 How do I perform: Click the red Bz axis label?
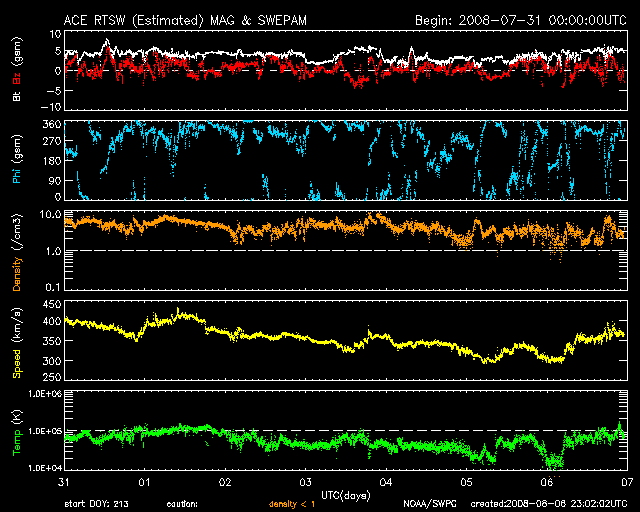coord(17,79)
